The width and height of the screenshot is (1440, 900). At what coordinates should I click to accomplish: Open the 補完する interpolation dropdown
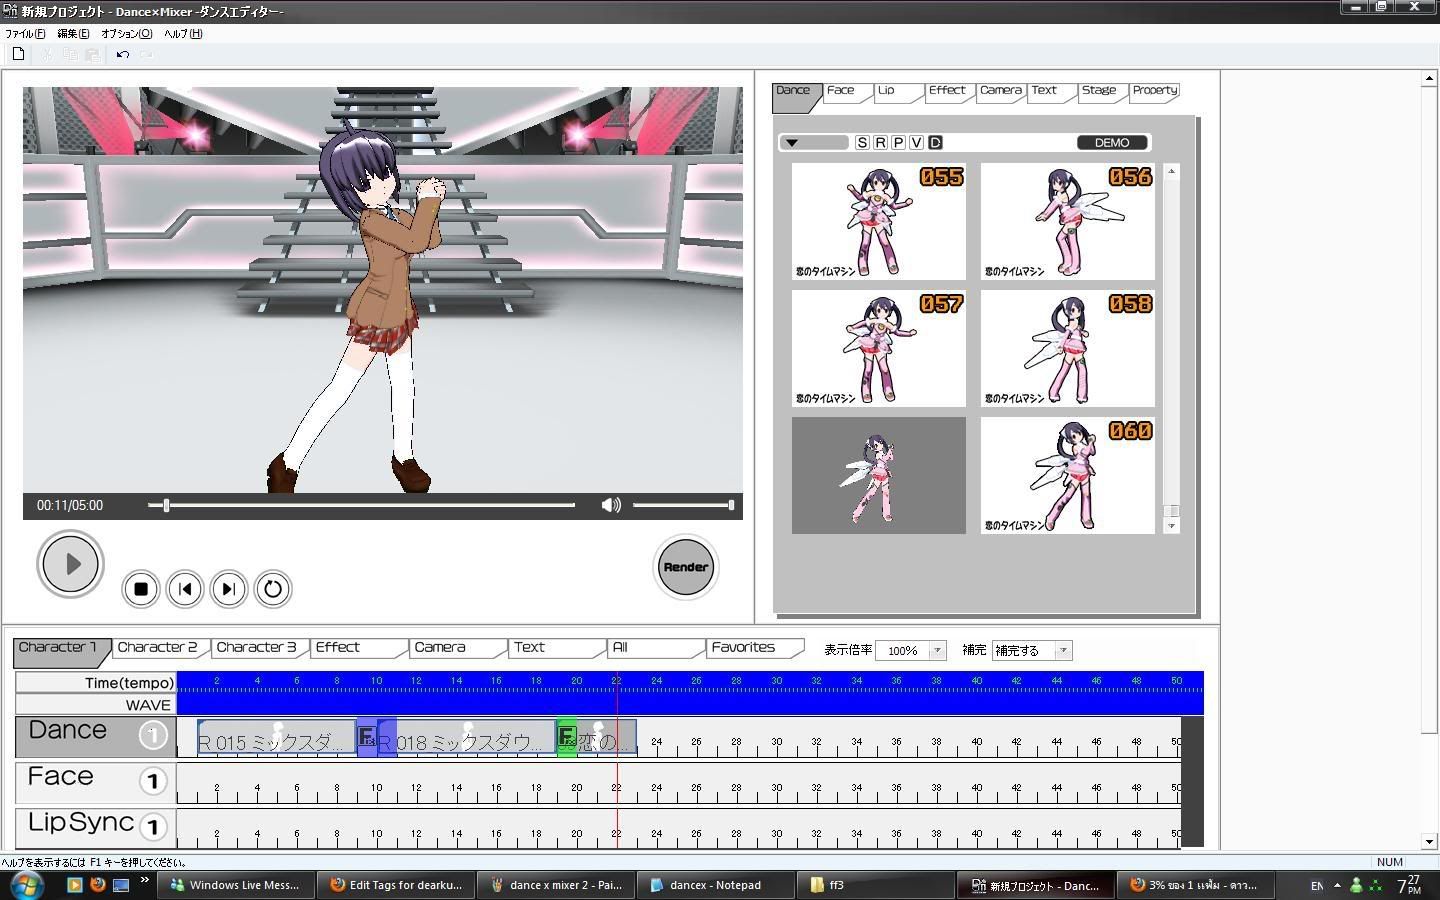[x=1063, y=650]
